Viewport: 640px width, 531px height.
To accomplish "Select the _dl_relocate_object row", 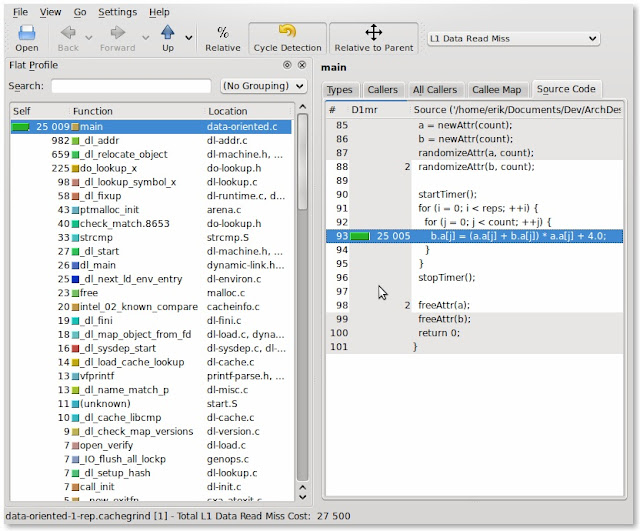I will [151, 155].
